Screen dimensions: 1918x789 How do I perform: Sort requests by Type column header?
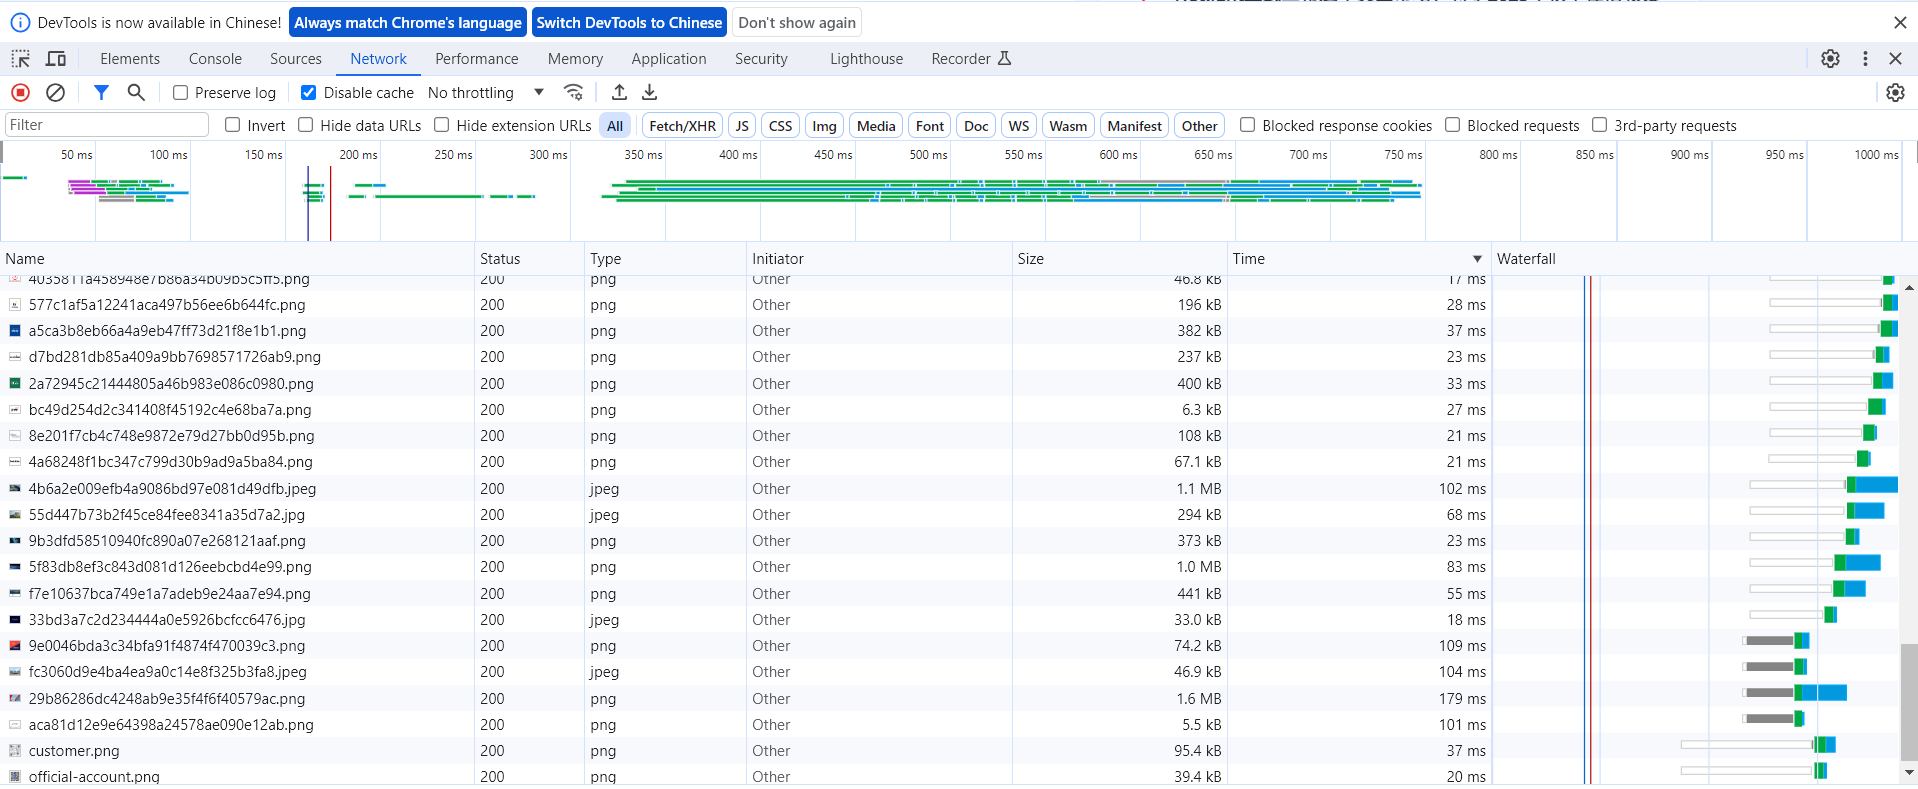[665, 259]
